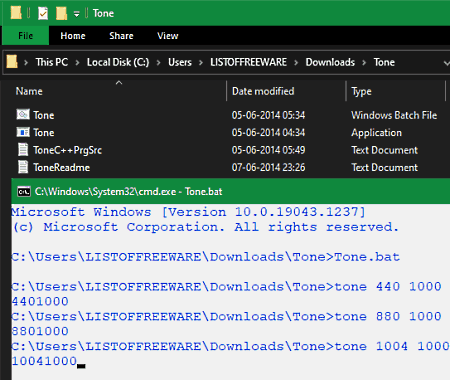Click the Microsoft Windows version line

coord(189,212)
